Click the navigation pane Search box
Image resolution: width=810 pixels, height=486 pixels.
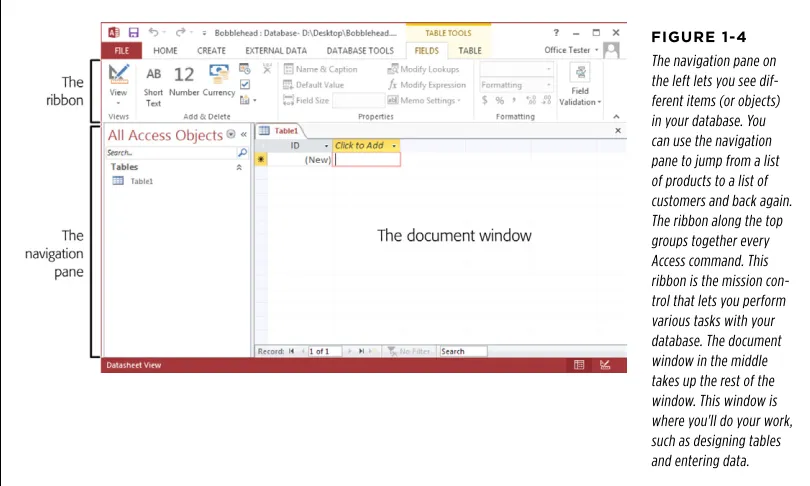coord(171,153)
